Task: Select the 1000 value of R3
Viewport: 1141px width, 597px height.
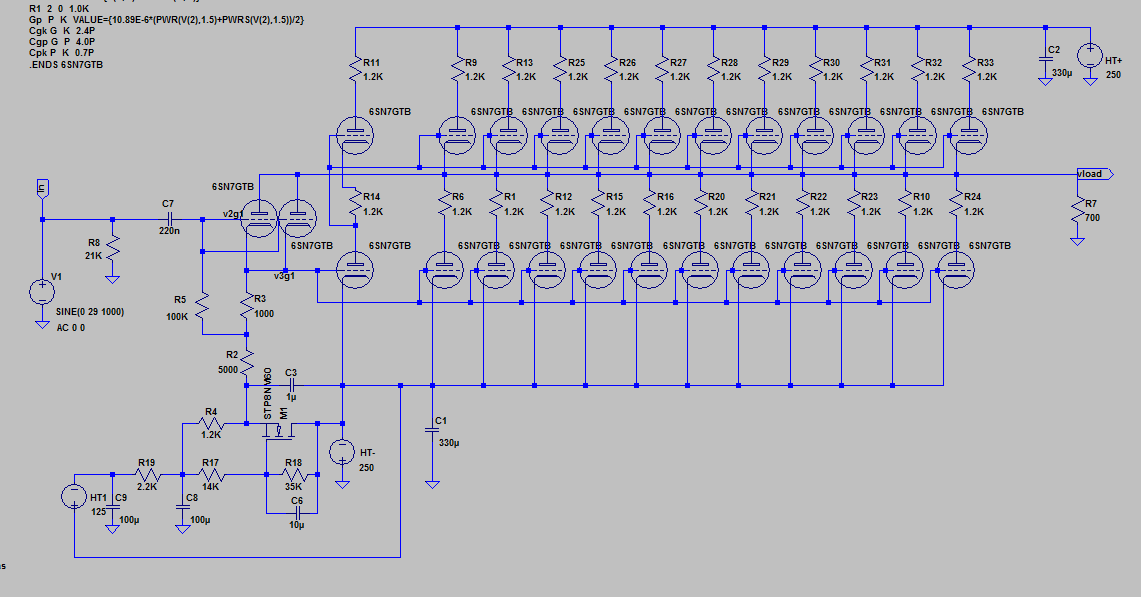Action: [264, 314]
